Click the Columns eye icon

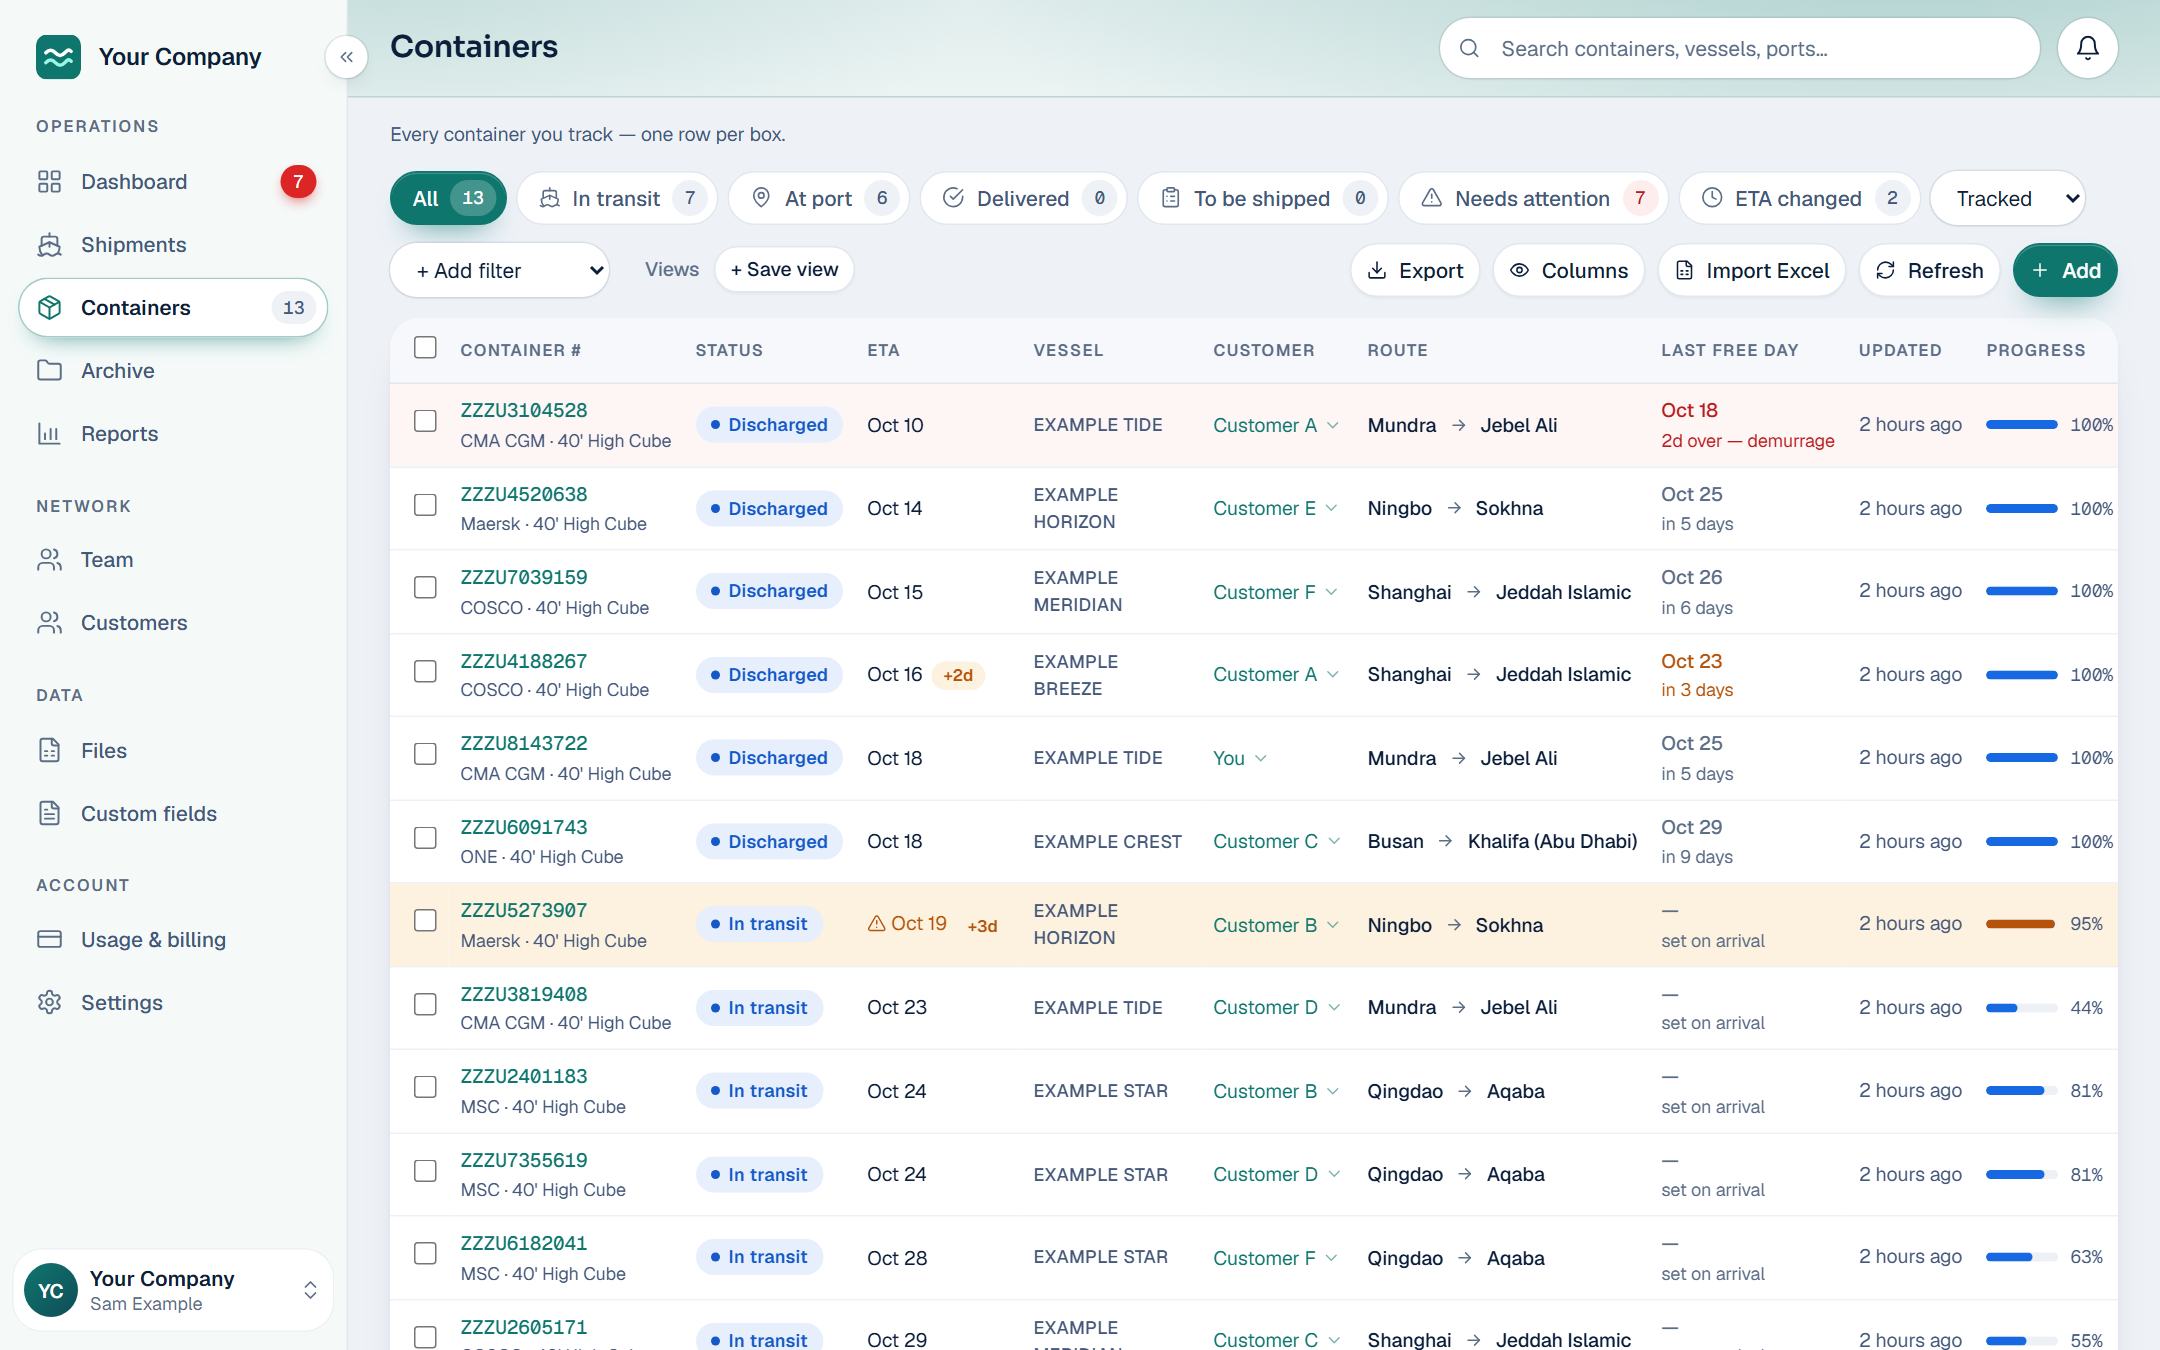click(x=1519, y=271)
